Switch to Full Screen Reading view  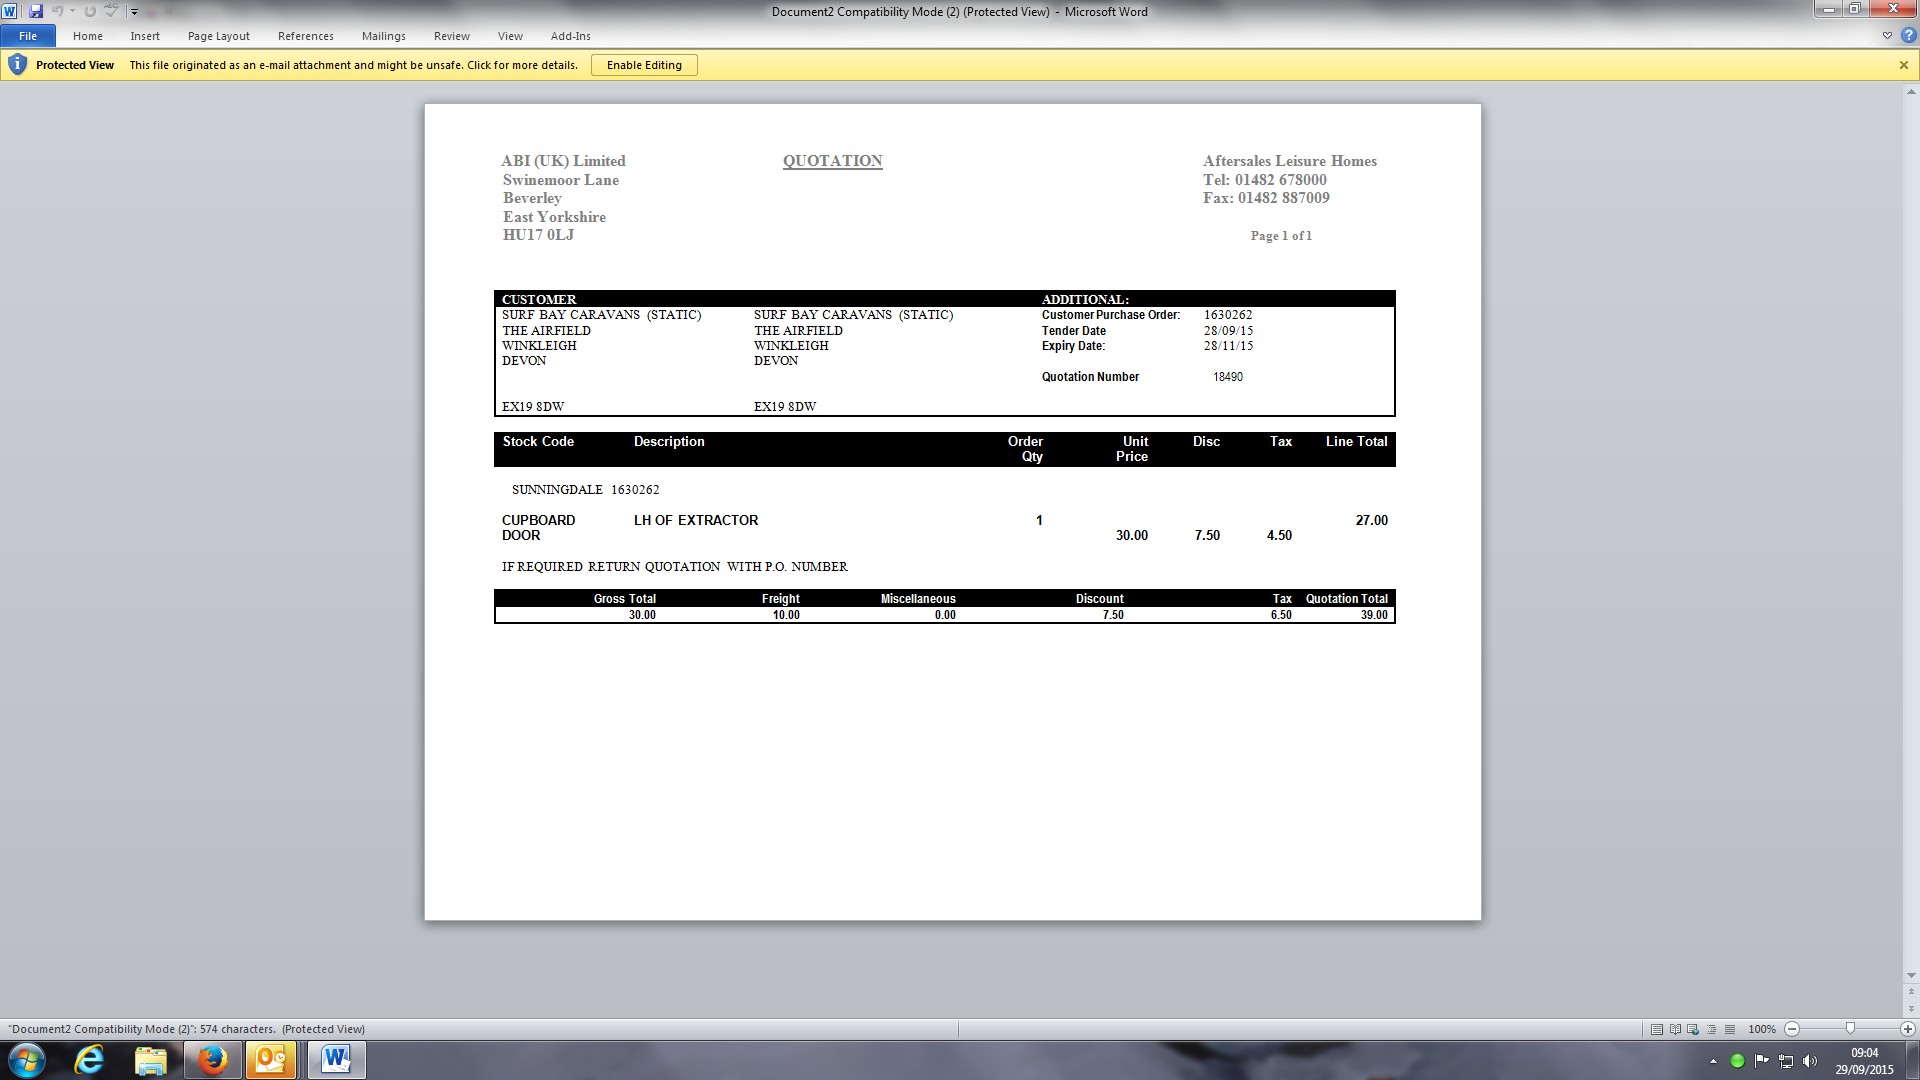(x=1675, y=1029)
